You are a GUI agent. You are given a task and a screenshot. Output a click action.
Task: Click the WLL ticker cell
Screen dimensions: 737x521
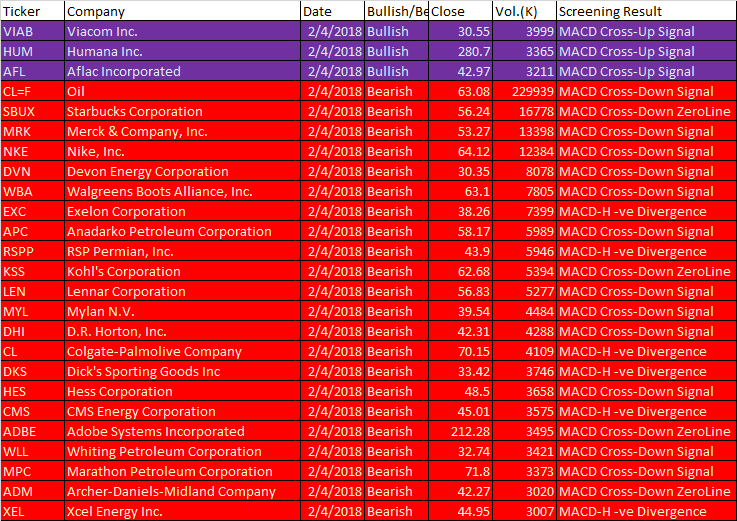click(x=32, y=451)
